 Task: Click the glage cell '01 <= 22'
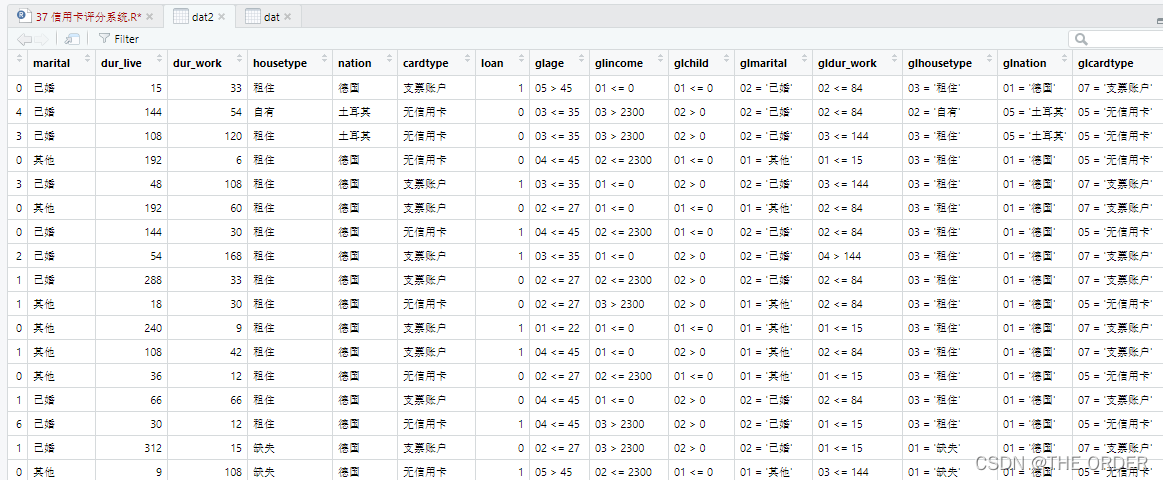pos(559,327)
